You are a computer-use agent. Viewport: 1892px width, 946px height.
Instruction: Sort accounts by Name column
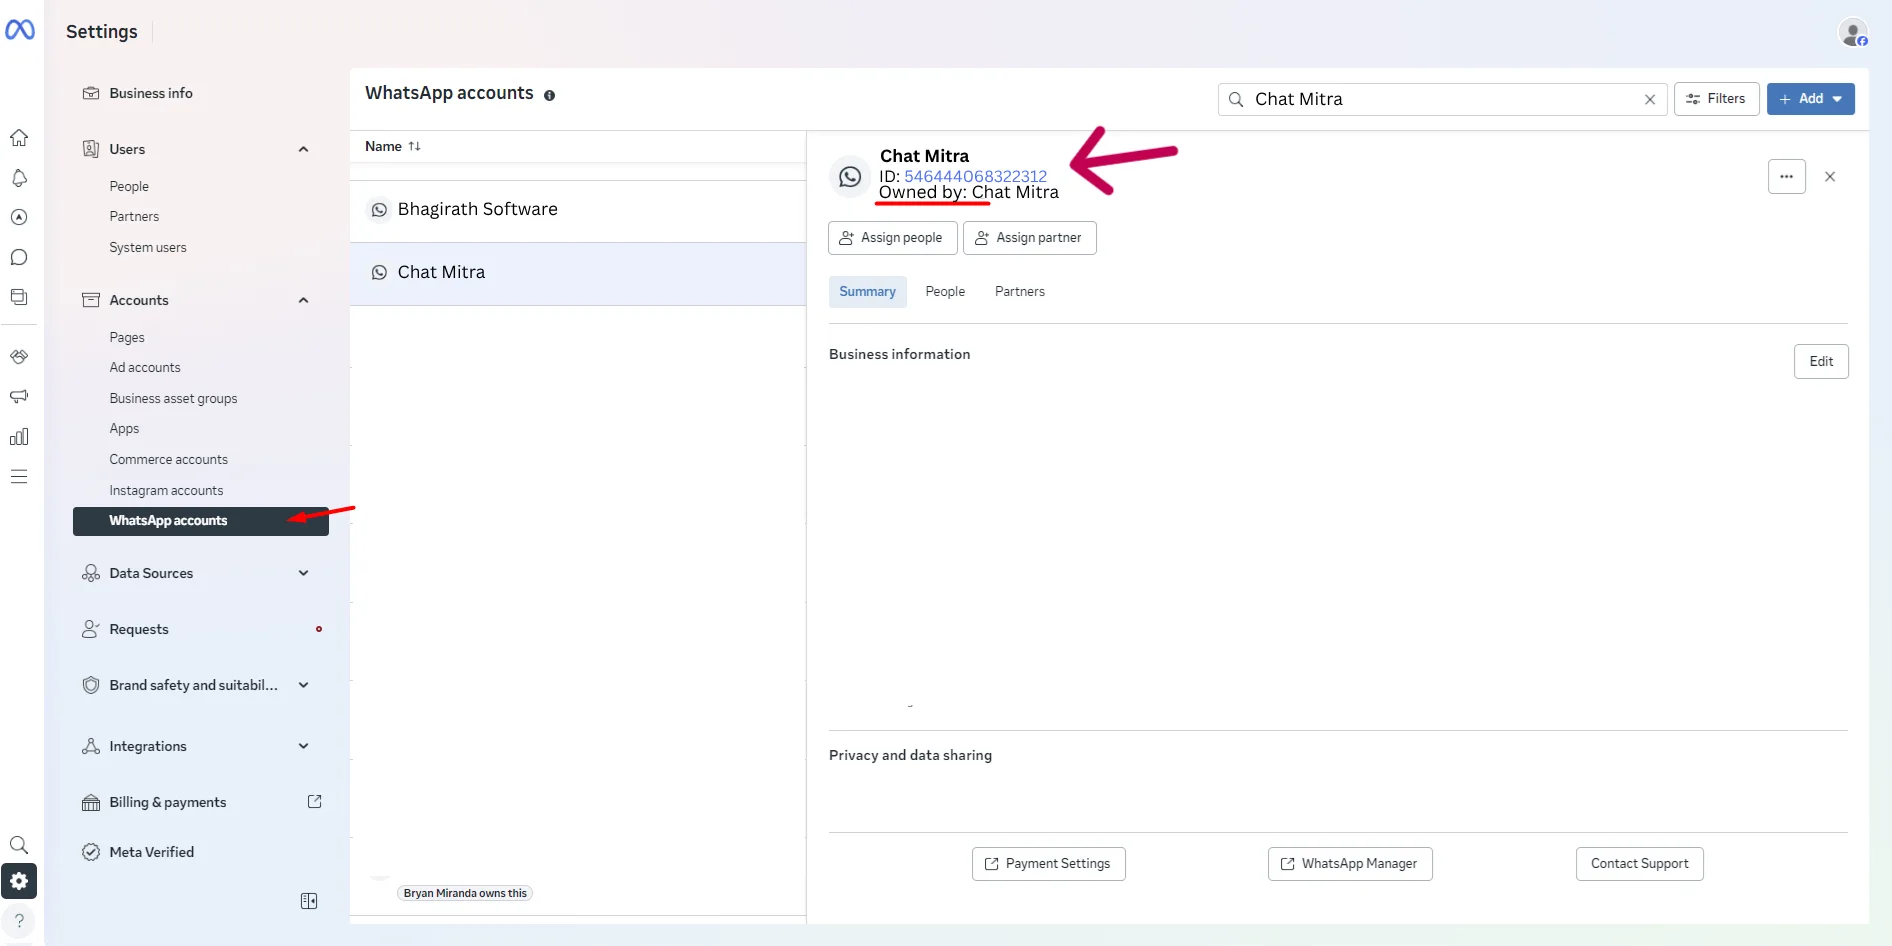(393, 146)
